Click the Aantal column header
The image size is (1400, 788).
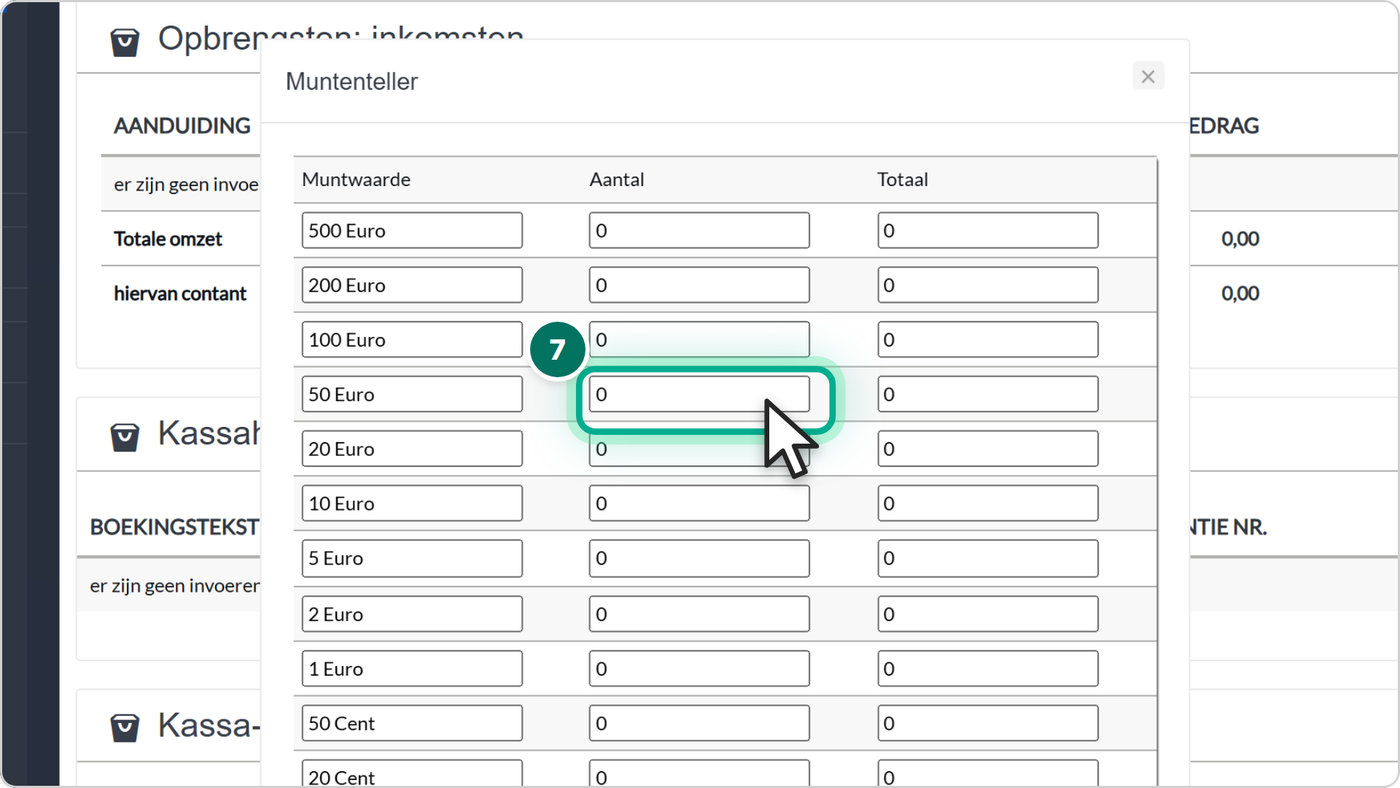point(617,180)
